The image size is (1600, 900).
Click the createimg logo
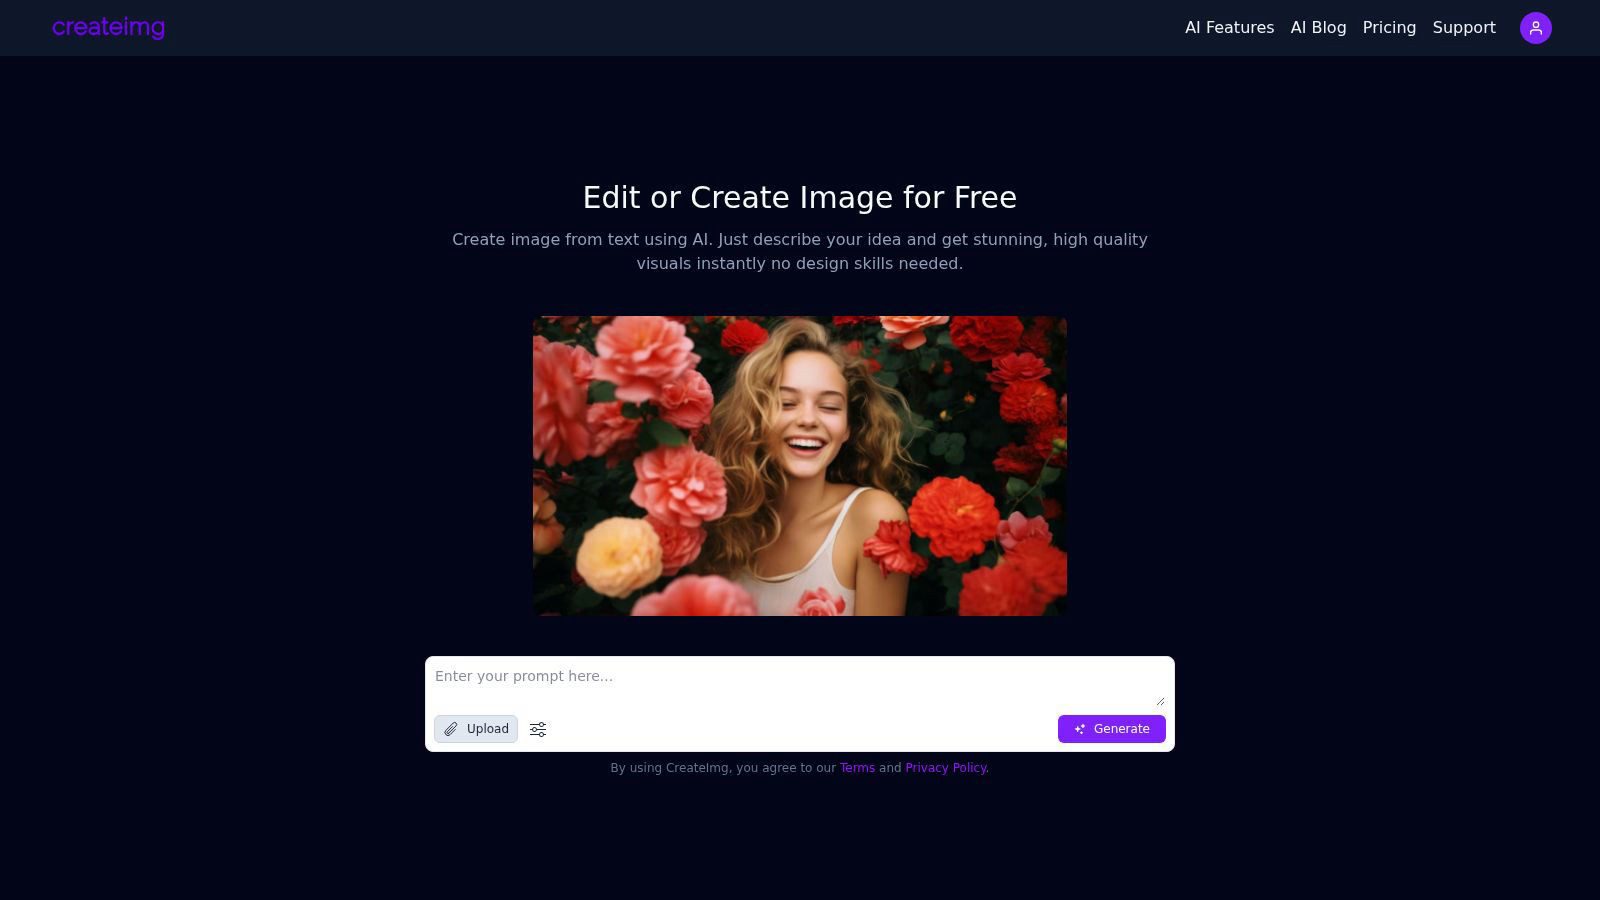(x=108, y=27)
